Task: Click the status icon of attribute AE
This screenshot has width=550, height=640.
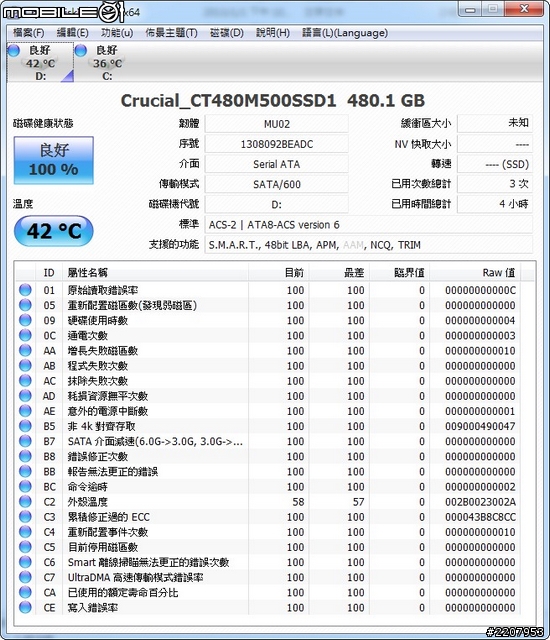Action: 25,411
